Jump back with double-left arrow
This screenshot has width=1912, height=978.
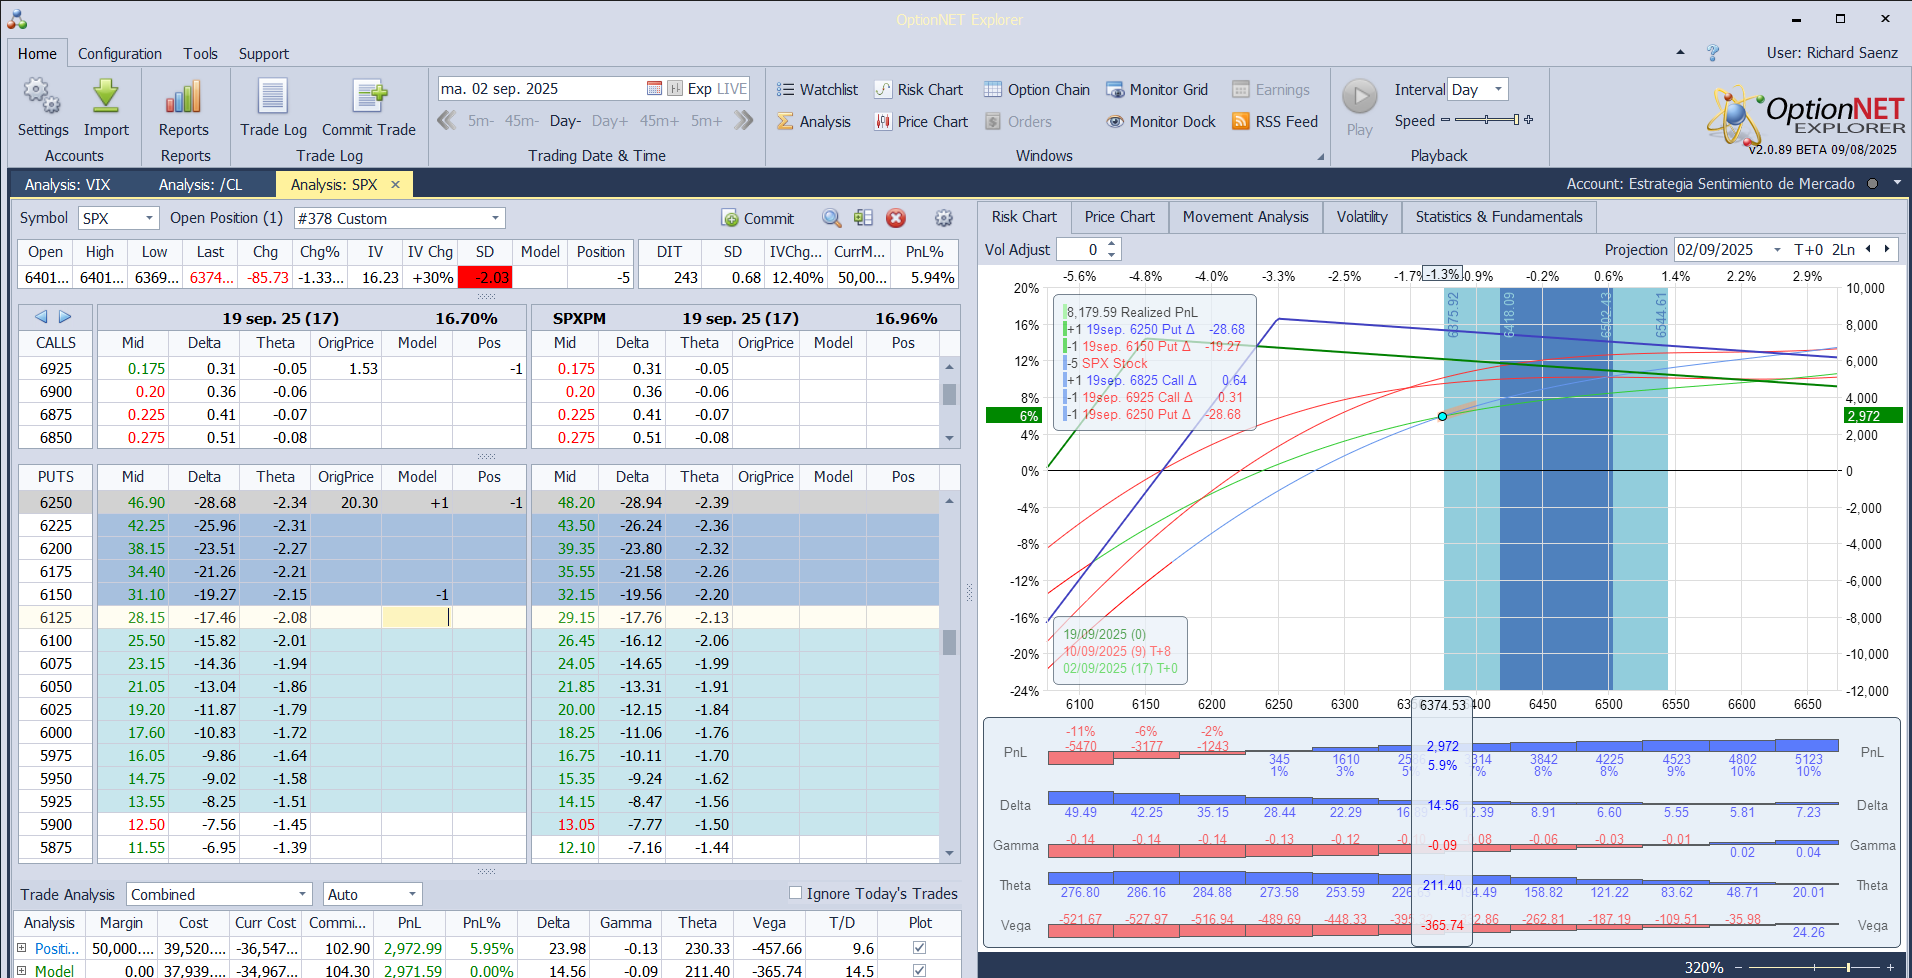point(446,121)
